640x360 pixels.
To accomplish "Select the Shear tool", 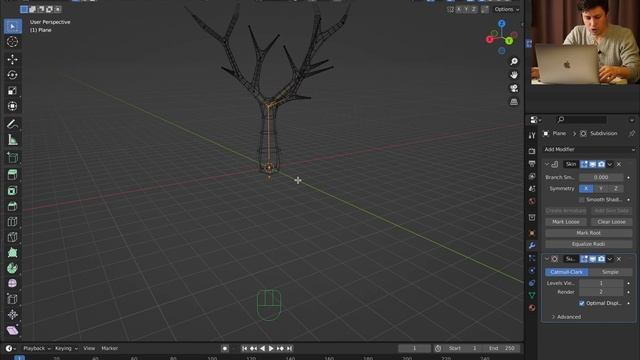I will (x=13, y=330).
